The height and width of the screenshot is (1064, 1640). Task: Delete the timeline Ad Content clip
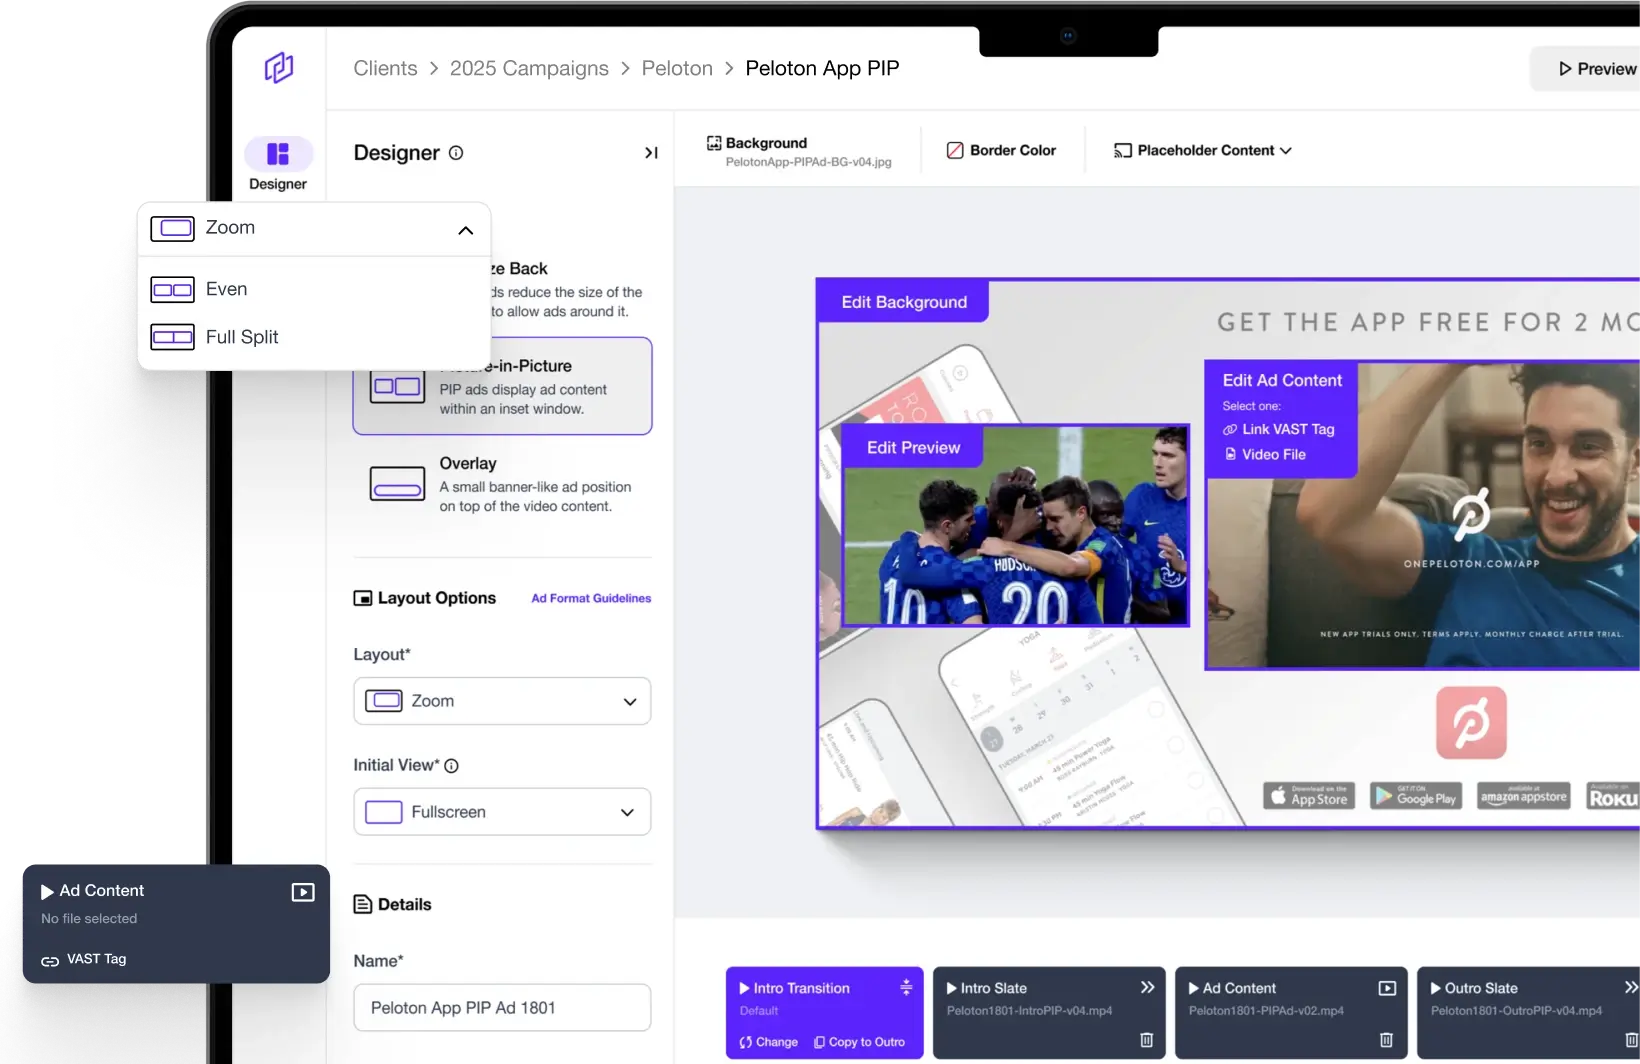pyautogui.click(x=1386, y=1040)
